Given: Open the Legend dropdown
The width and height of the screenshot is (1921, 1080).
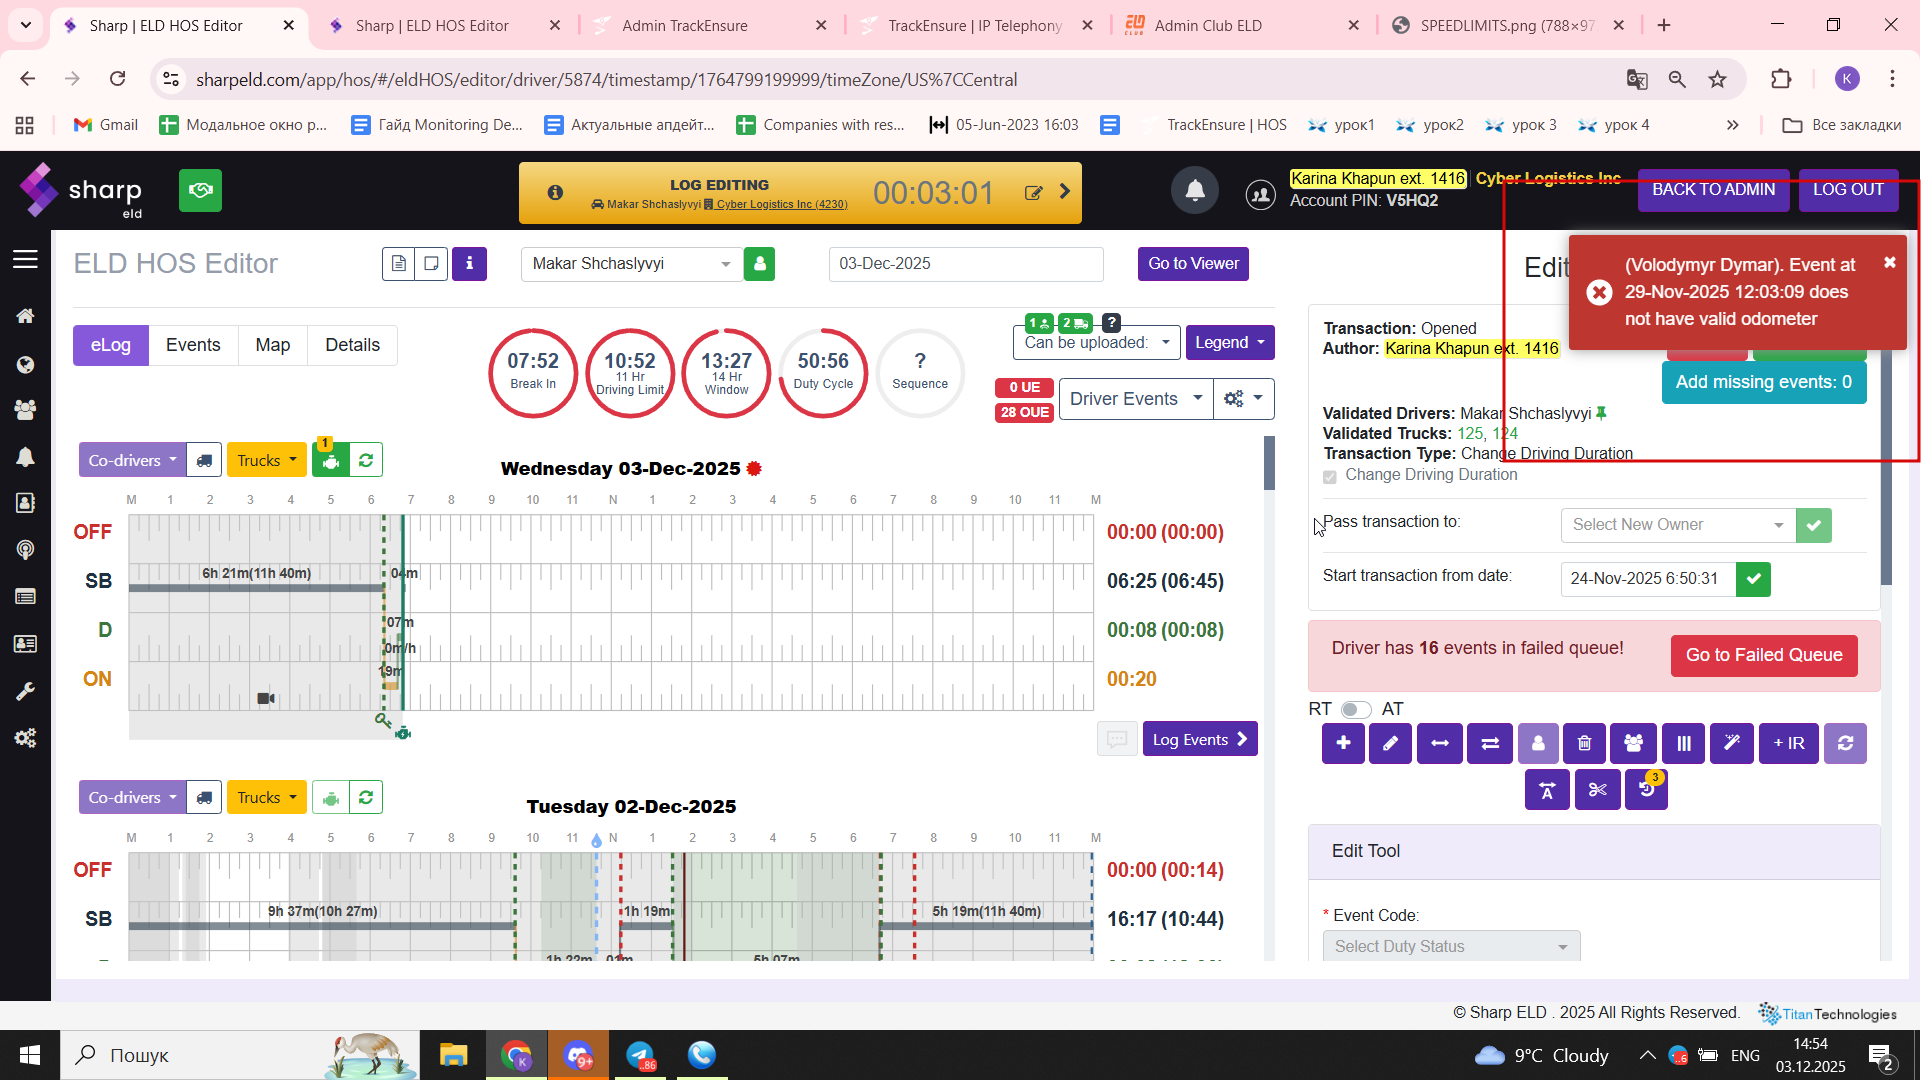Looking at the screenshot, I should pyautogui.click(x=1229, y=343).
